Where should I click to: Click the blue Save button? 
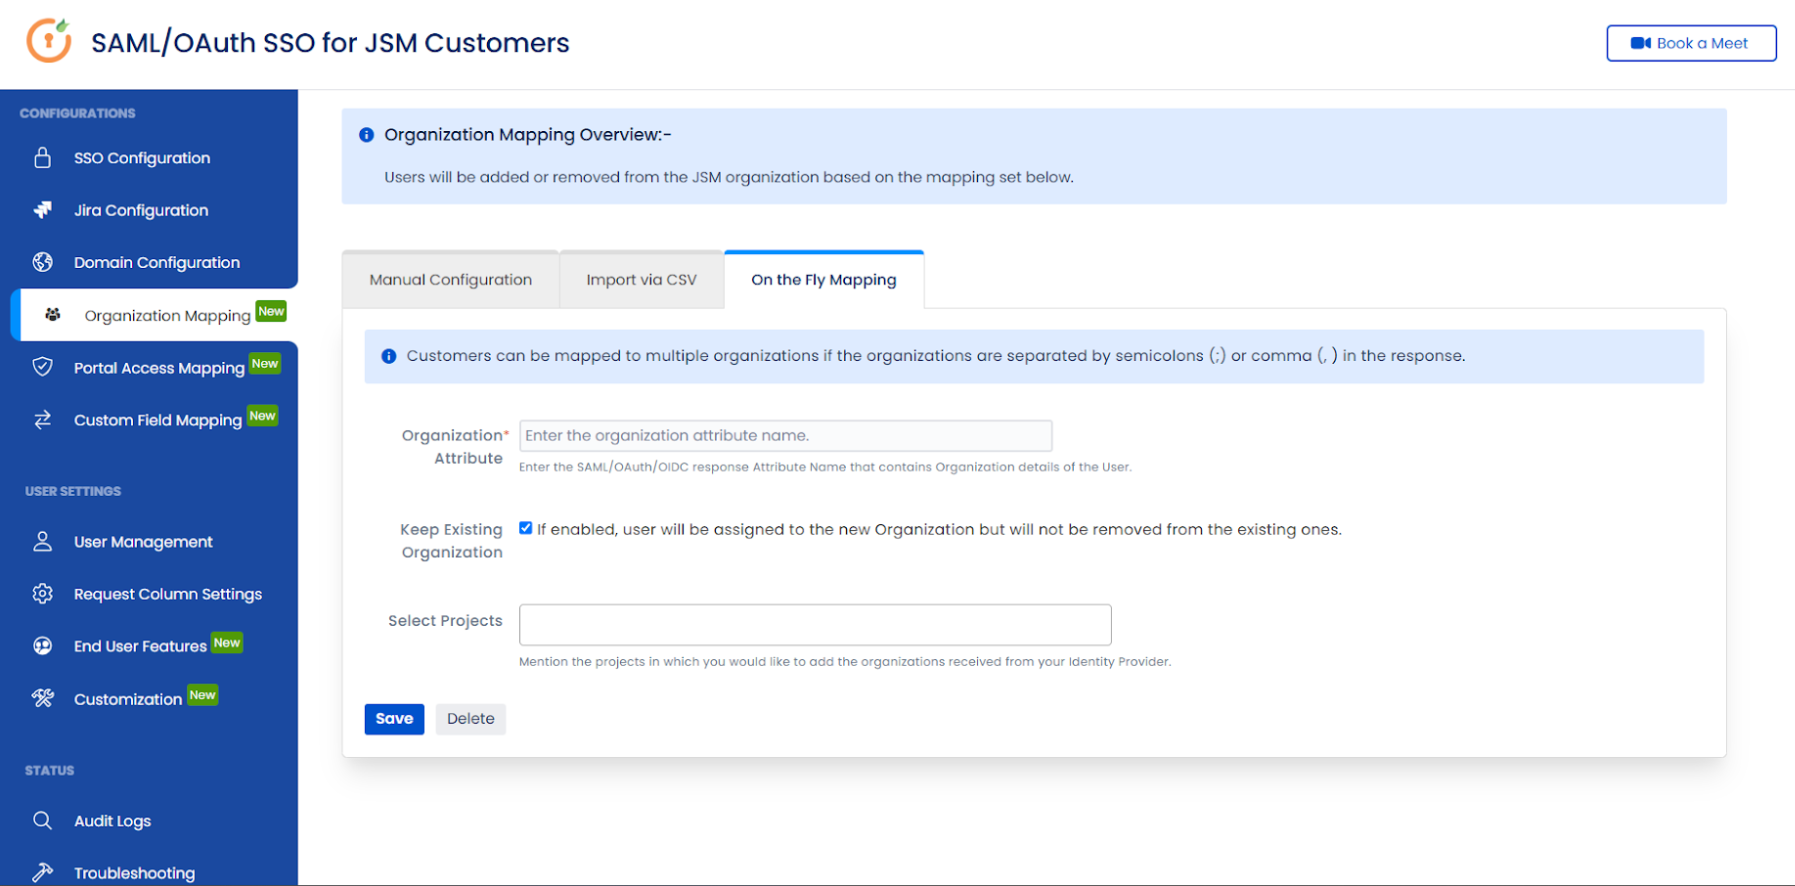click(394, 719)
